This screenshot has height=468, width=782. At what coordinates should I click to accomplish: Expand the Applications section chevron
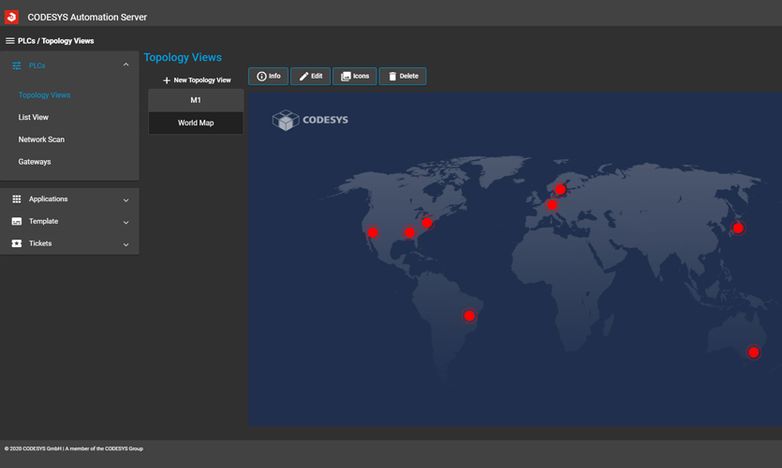click(126, 200)
